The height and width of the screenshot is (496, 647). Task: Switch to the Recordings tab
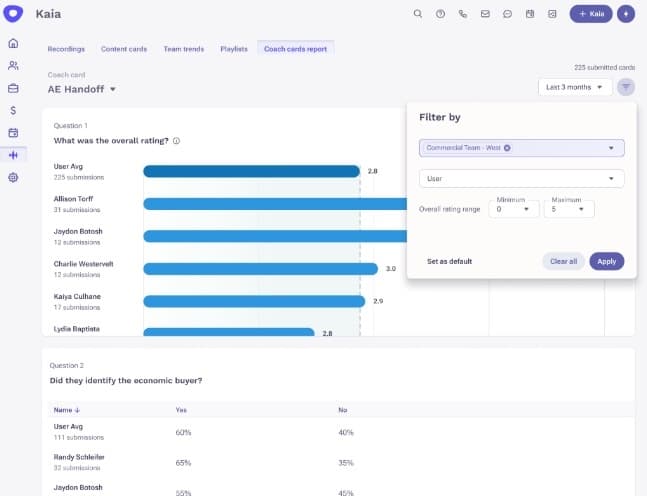66,48
